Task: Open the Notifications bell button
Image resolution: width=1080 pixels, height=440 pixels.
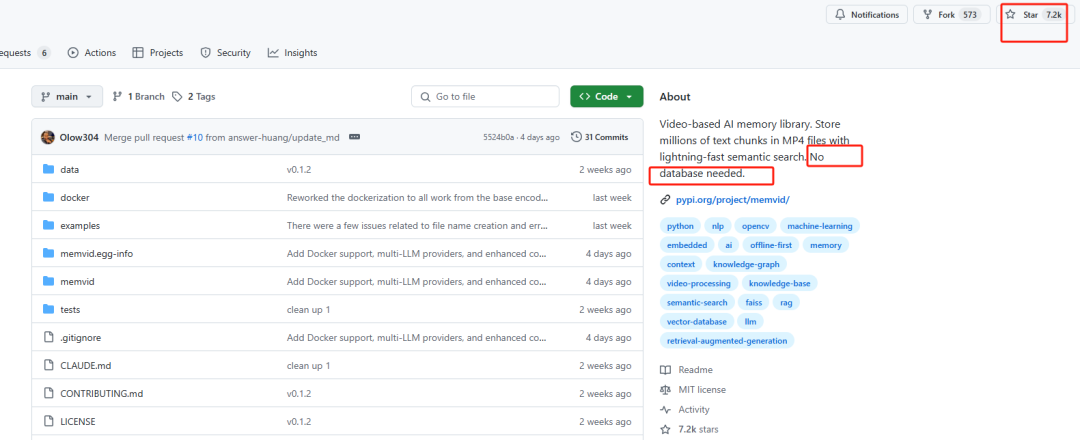Action: [866, 14]
